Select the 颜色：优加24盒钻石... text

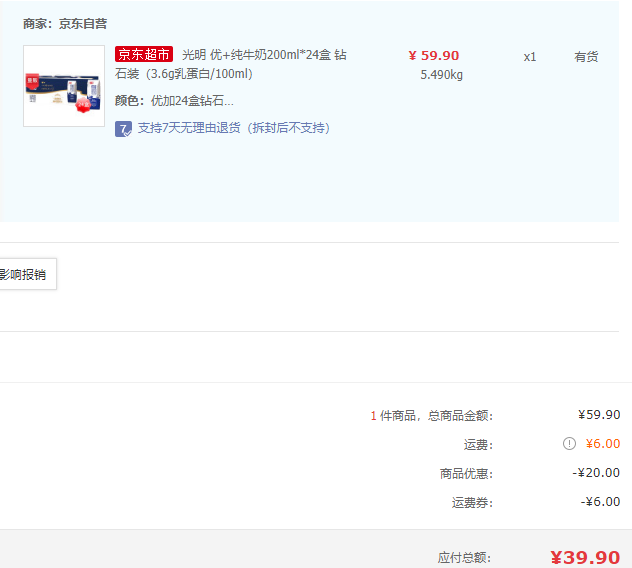coord(174,100)
